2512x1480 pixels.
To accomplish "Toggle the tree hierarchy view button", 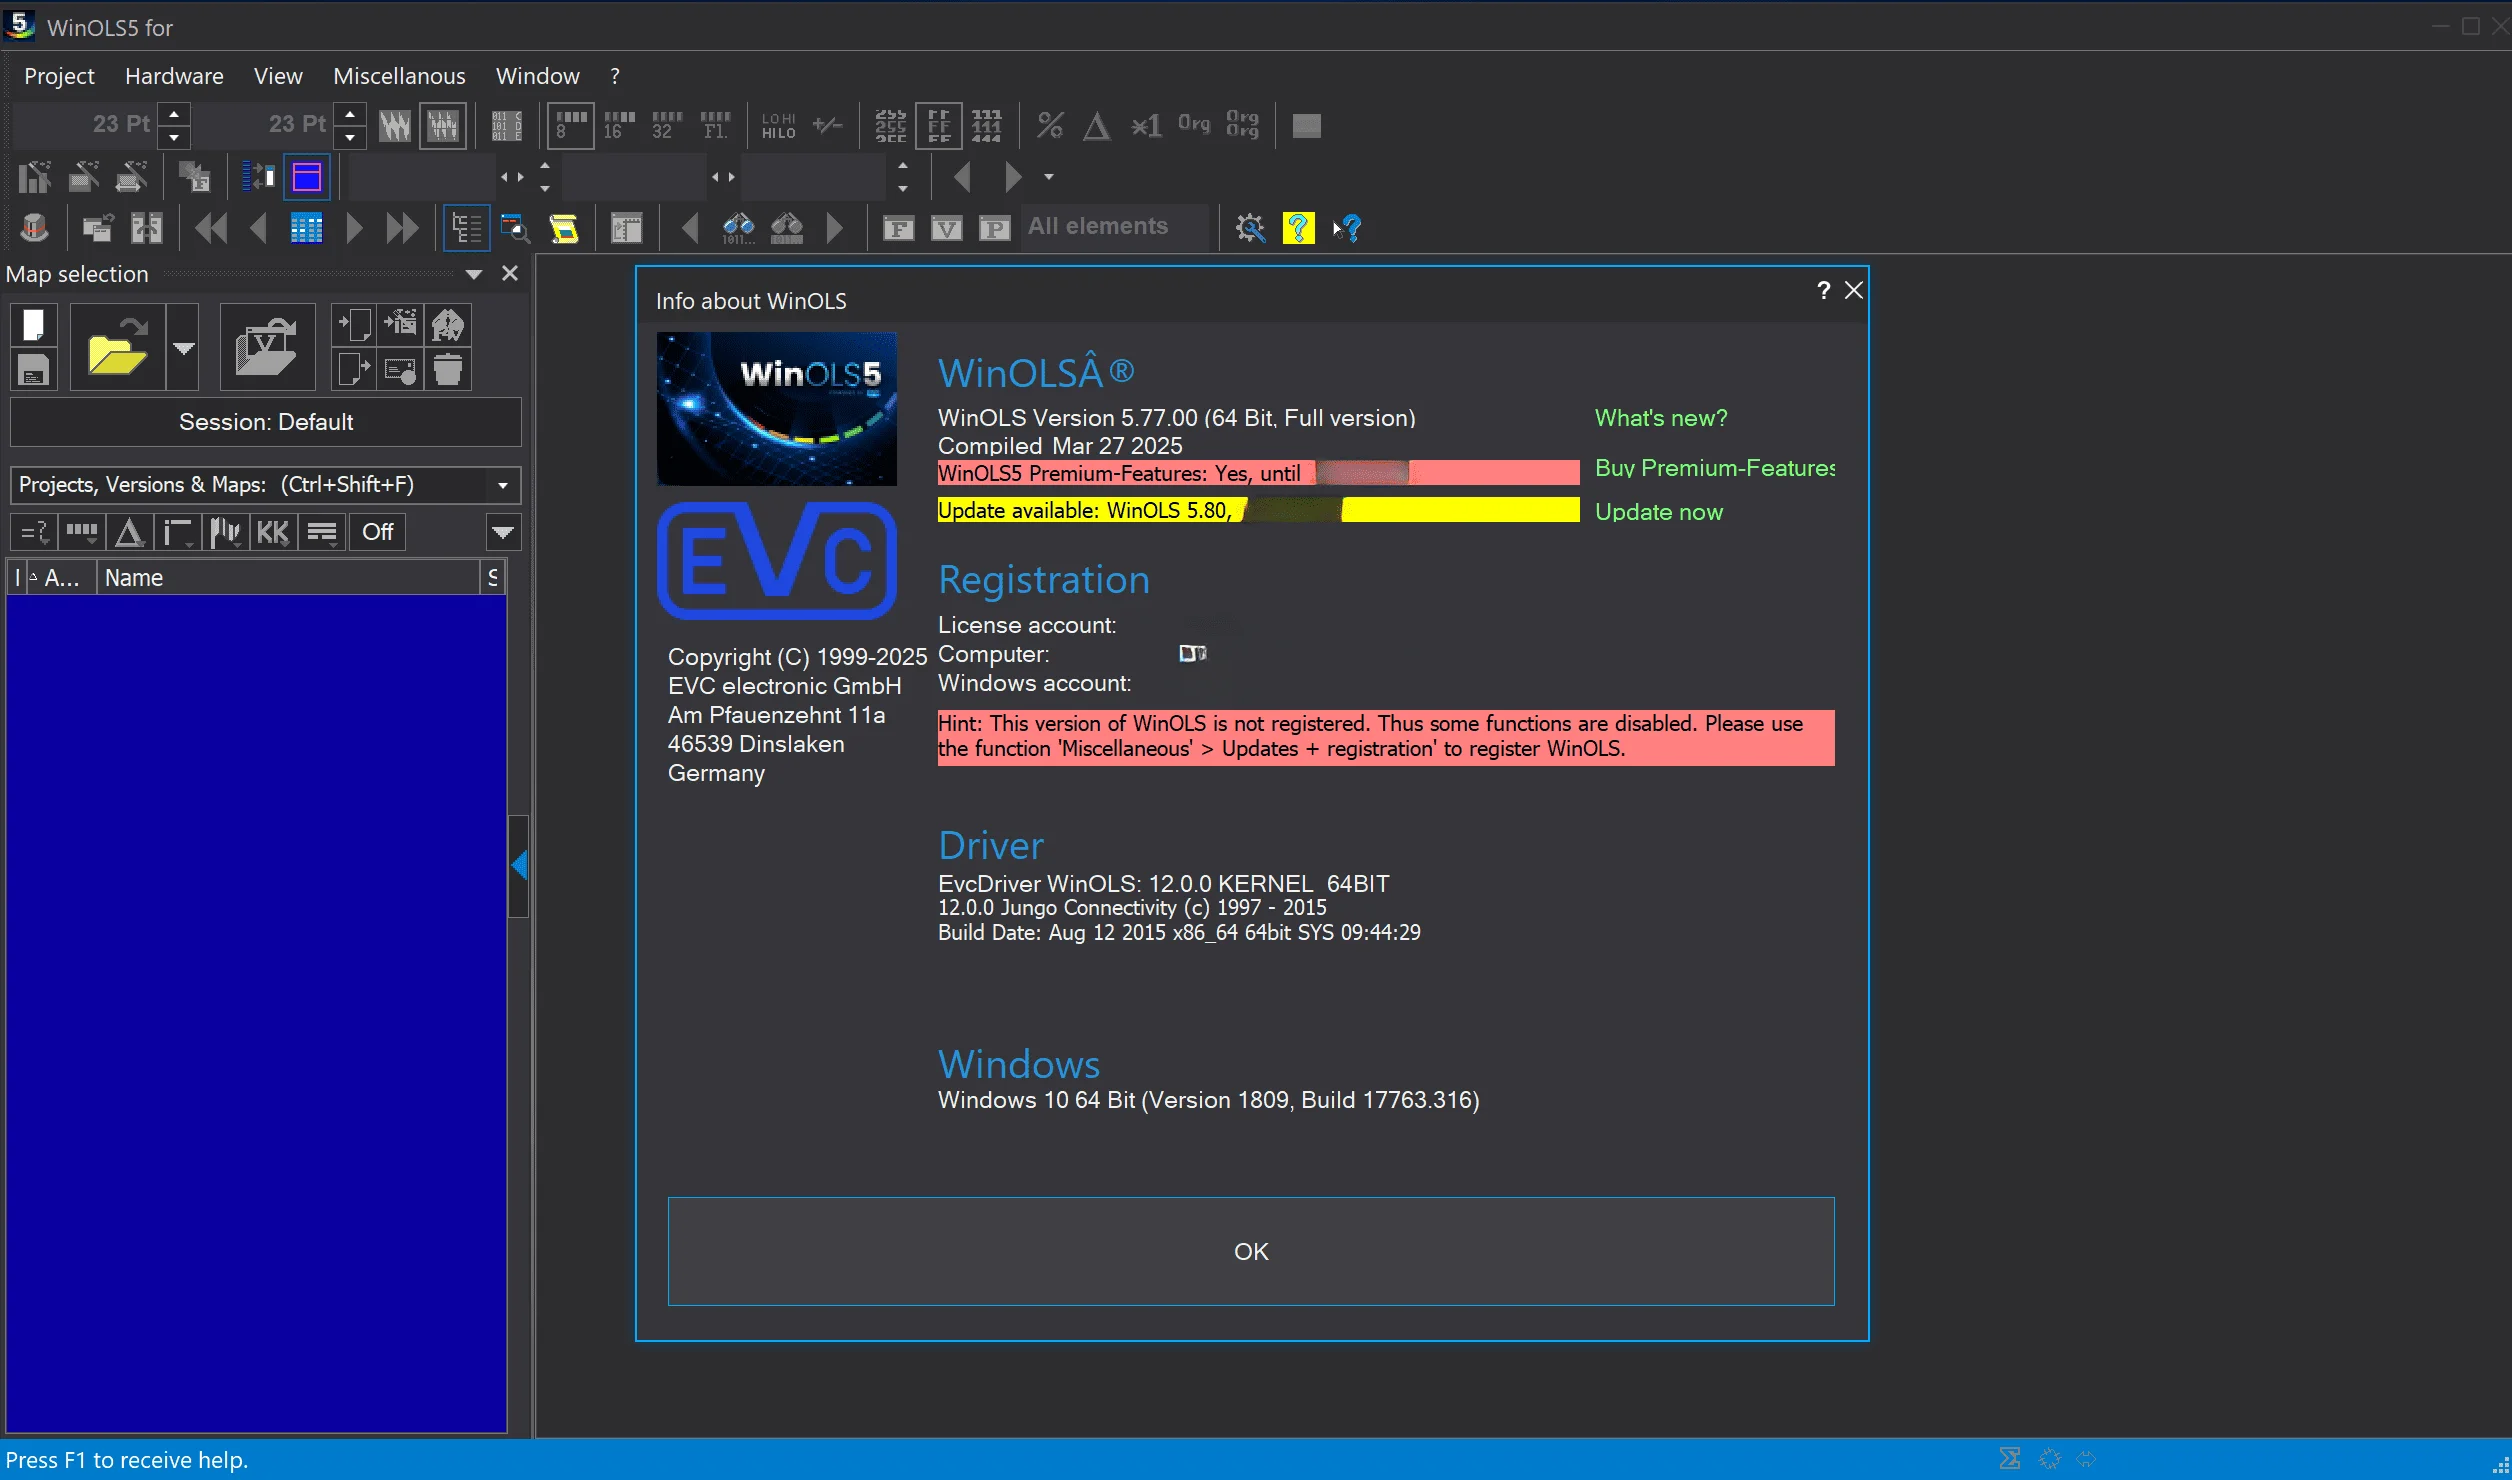I will tap(467, 229).
